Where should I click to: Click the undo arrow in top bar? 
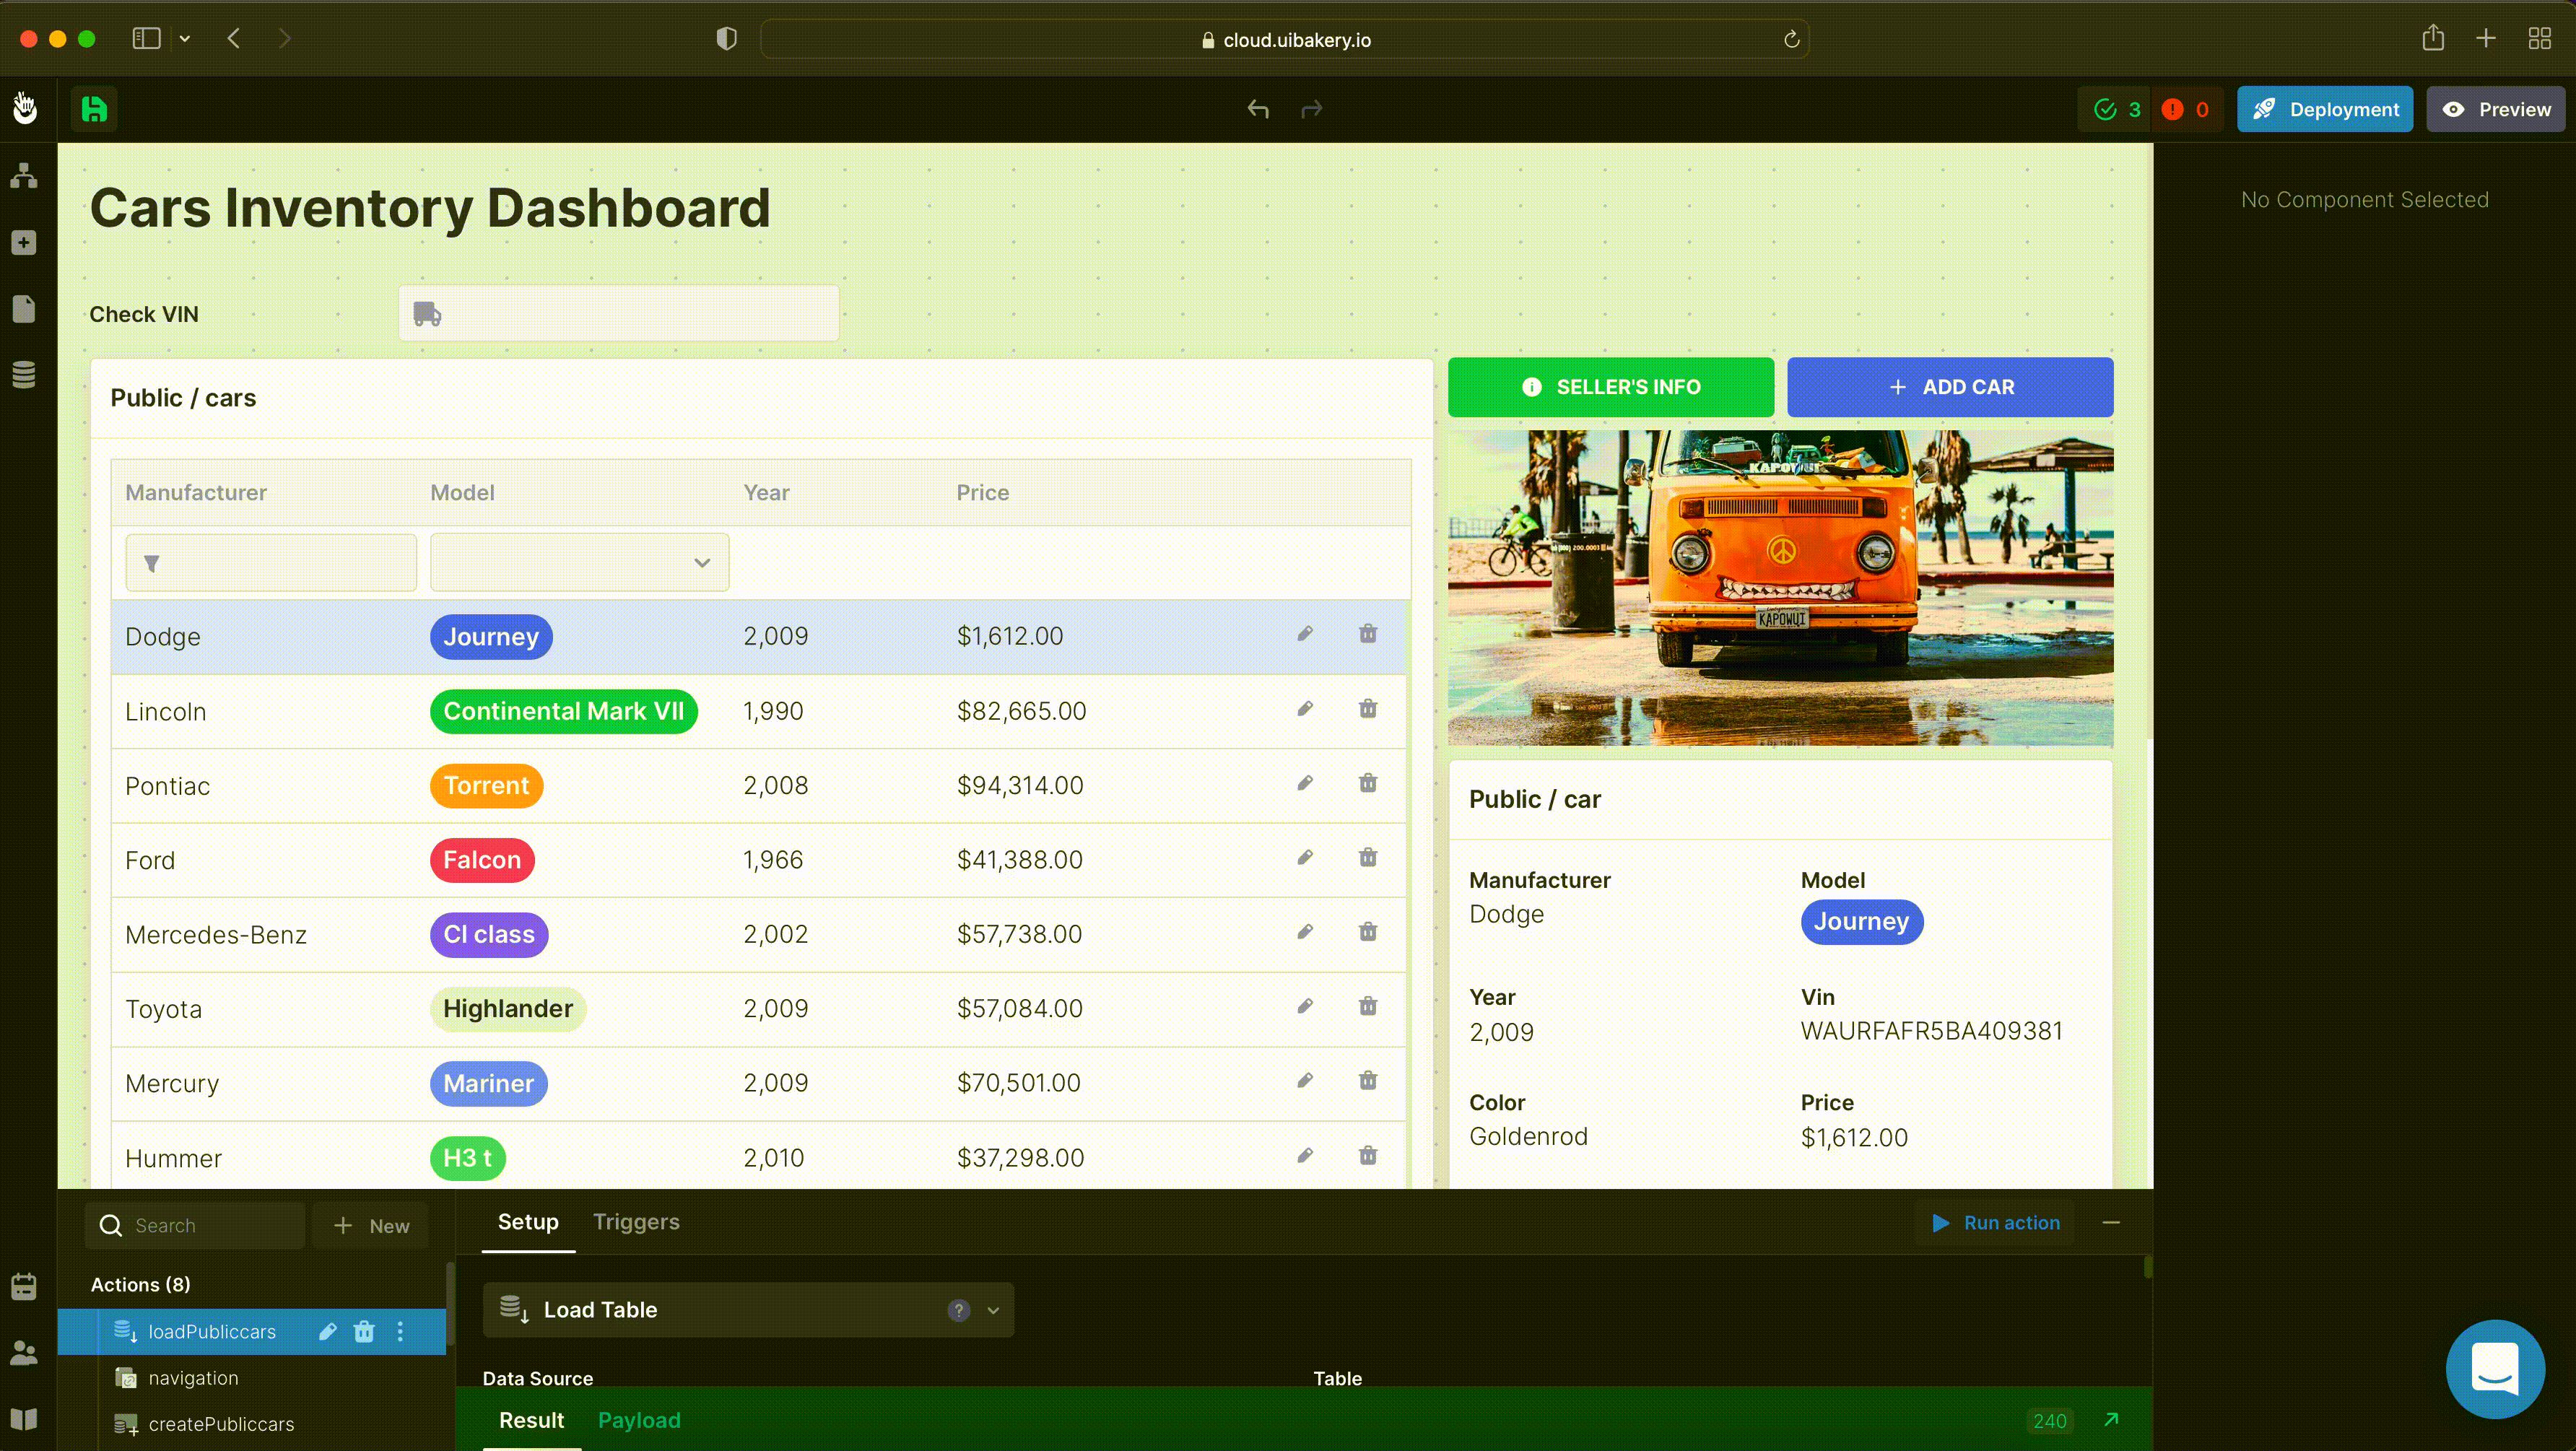(1258, 109)
